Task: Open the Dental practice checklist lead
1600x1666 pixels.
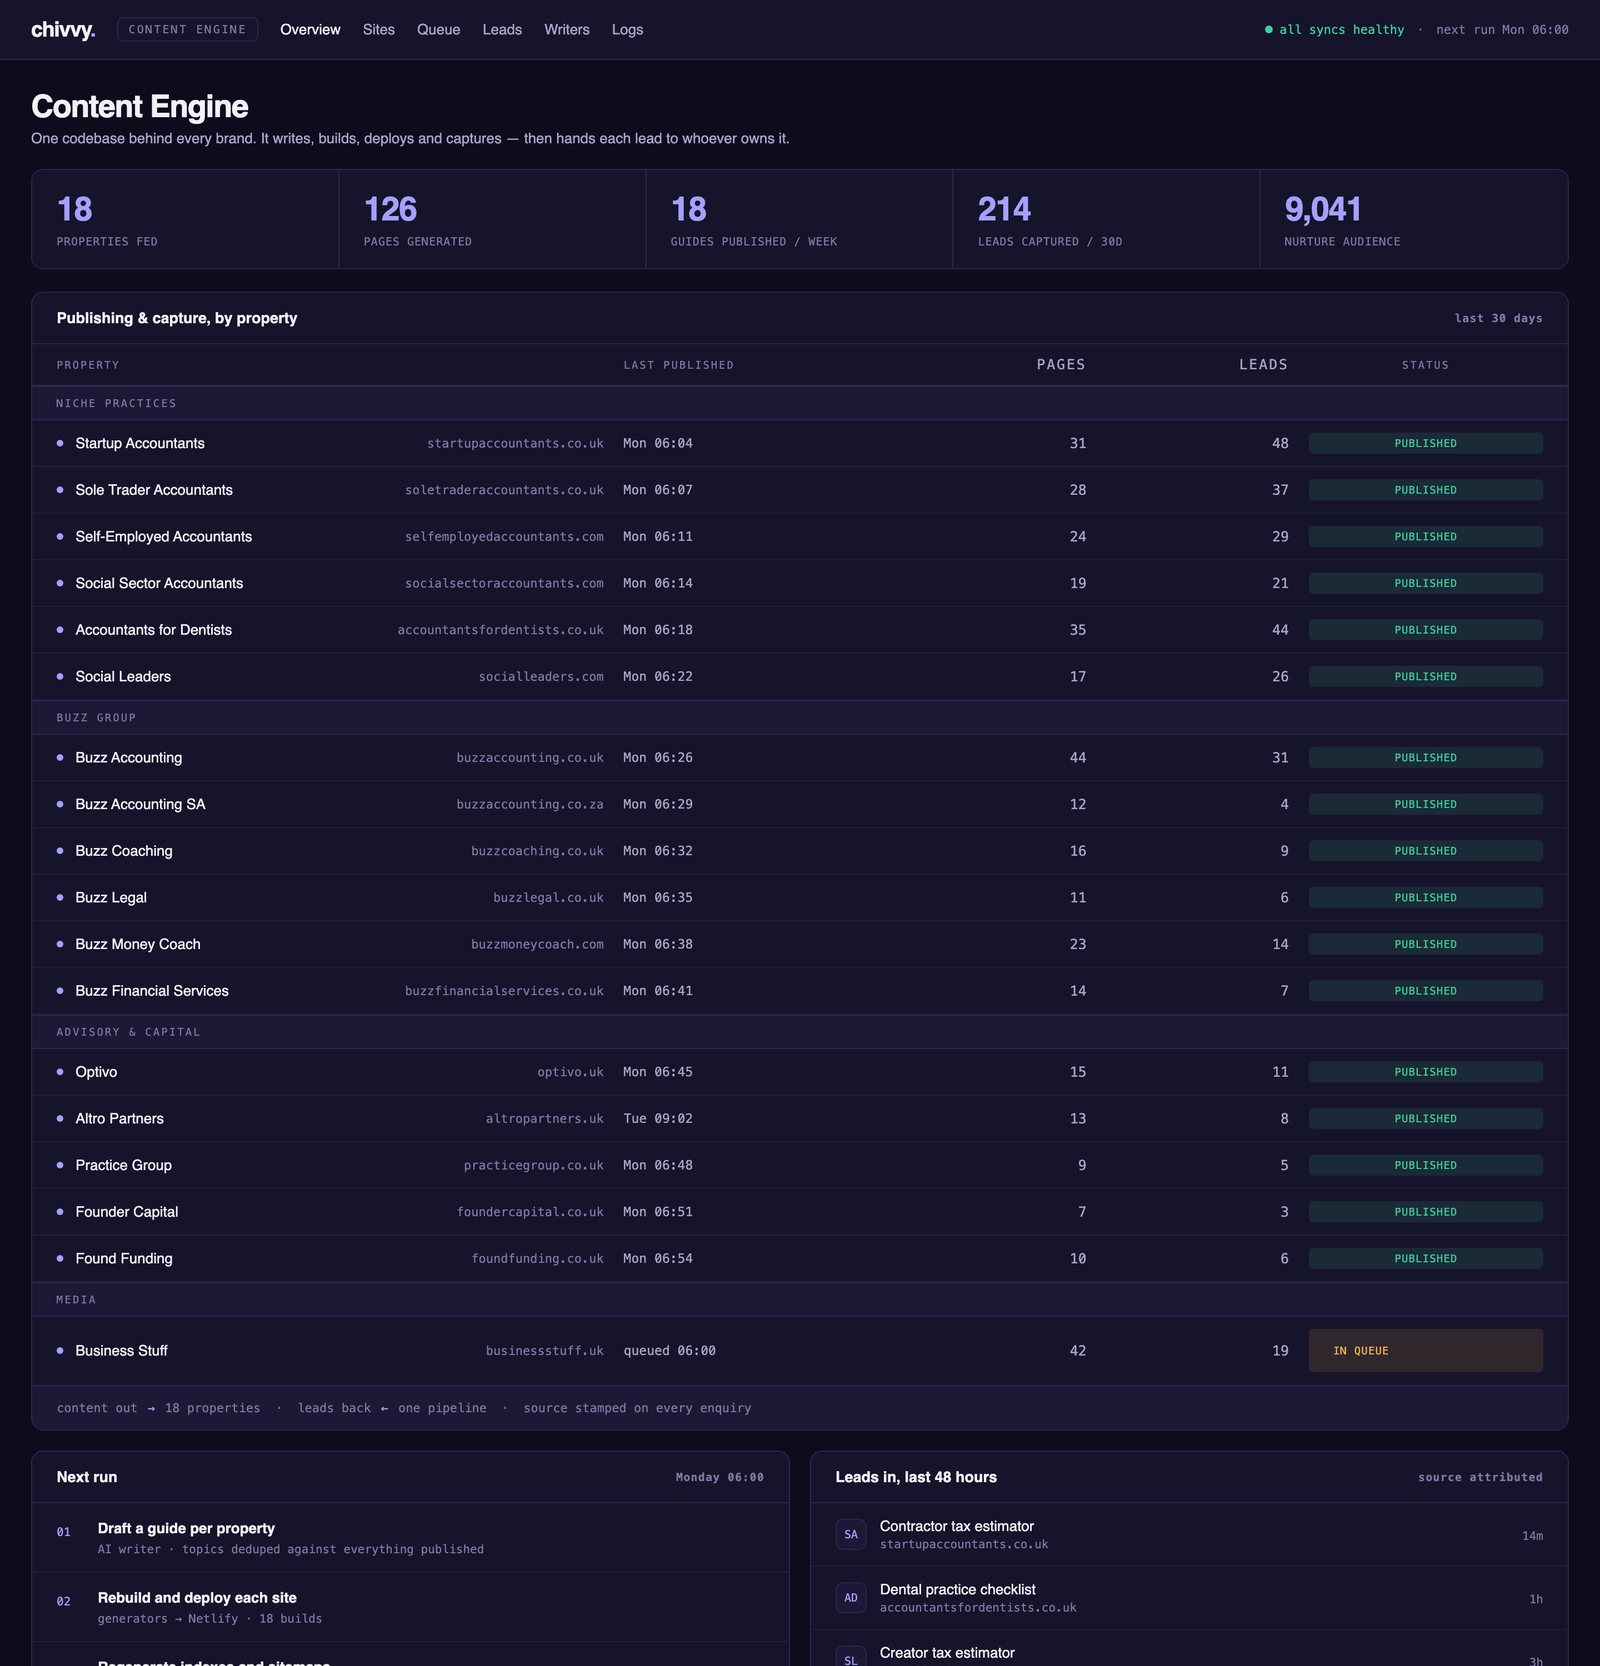Action: (x=1189, y=1598)
